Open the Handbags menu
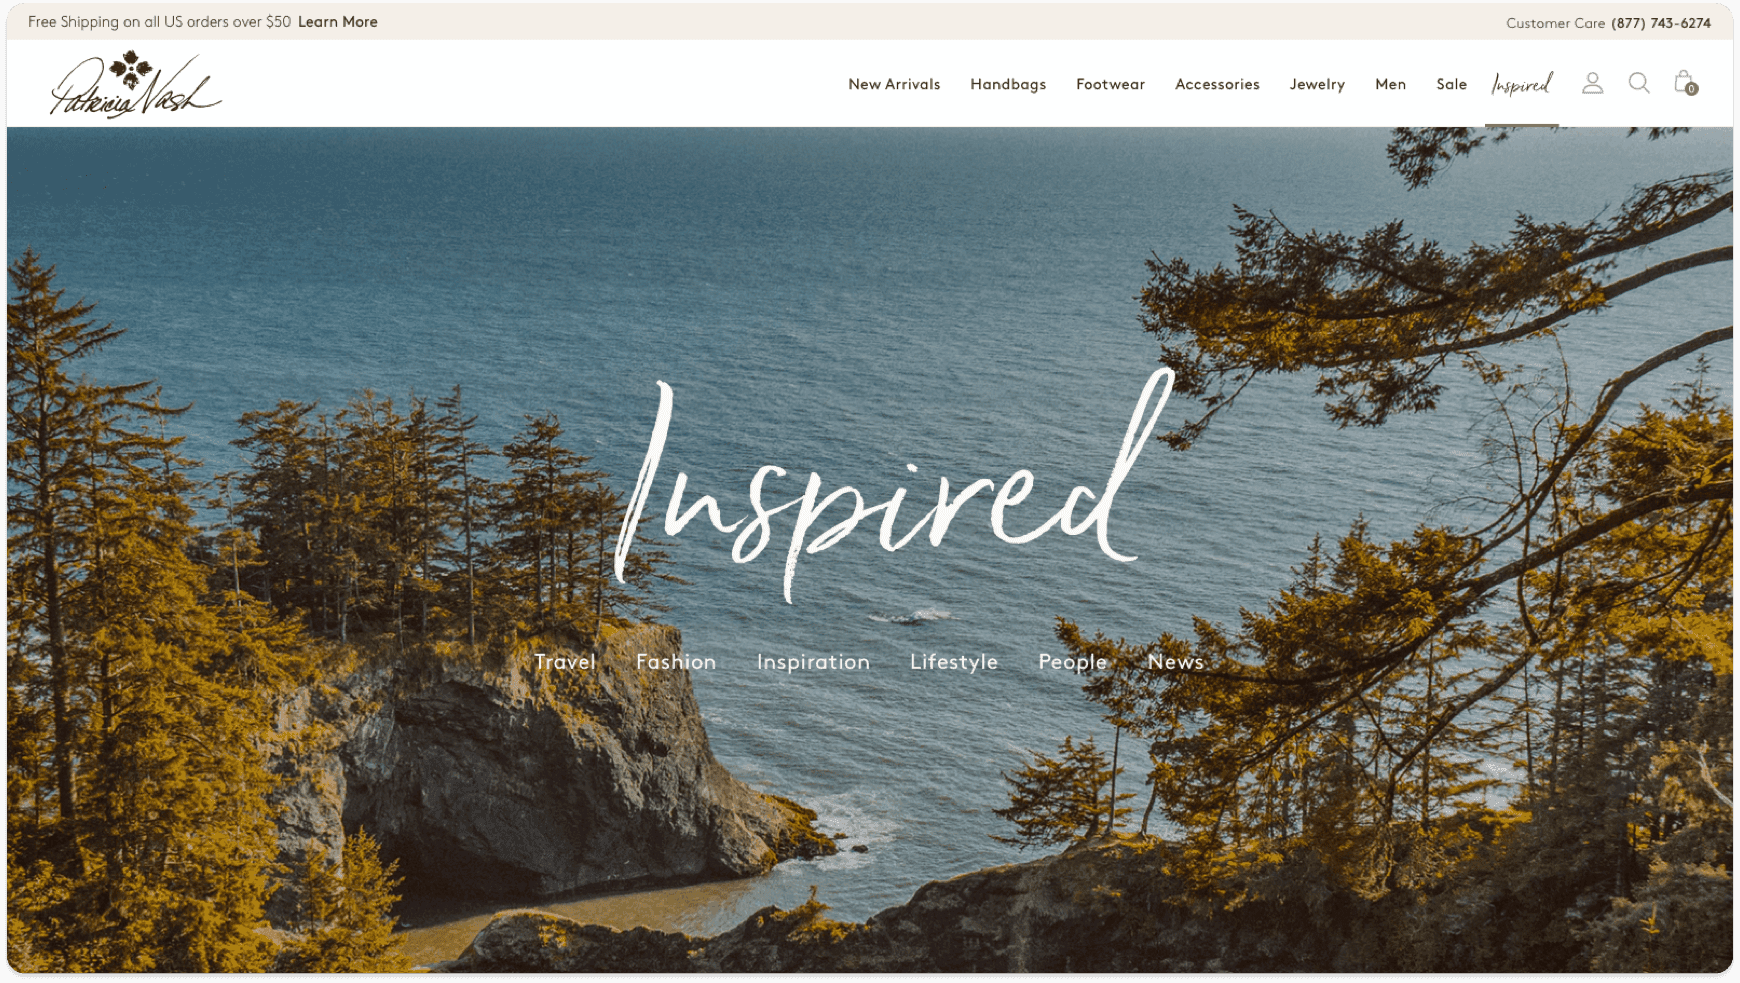The height and width of the screenshot is (983, 1740). pyautogui.click(x=1008, y=84)
